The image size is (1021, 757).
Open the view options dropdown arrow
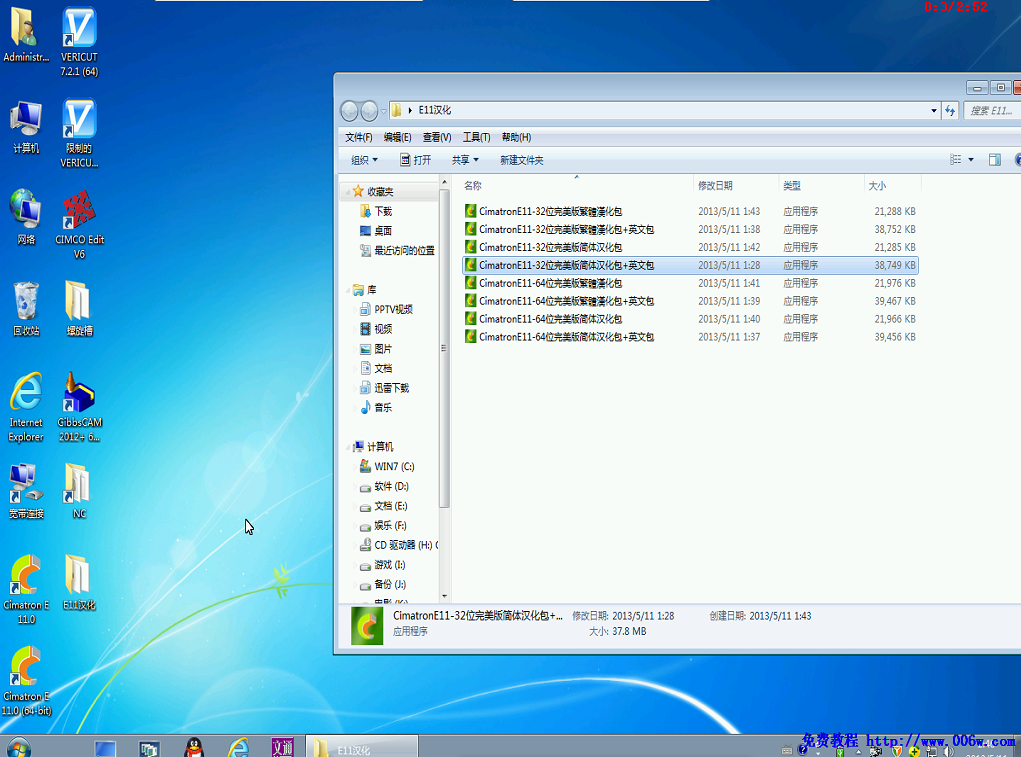[x=971, y=160]
